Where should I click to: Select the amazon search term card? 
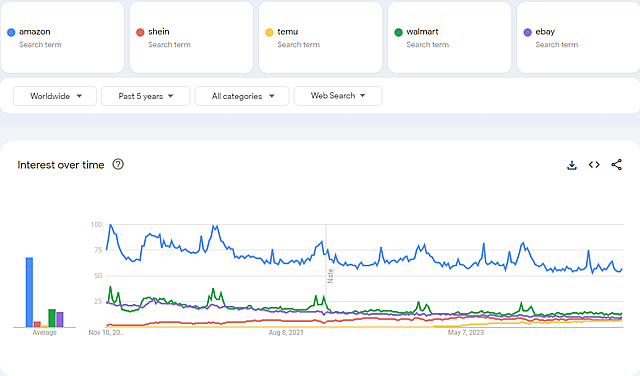pyautogui.click(x=62, y=37)
